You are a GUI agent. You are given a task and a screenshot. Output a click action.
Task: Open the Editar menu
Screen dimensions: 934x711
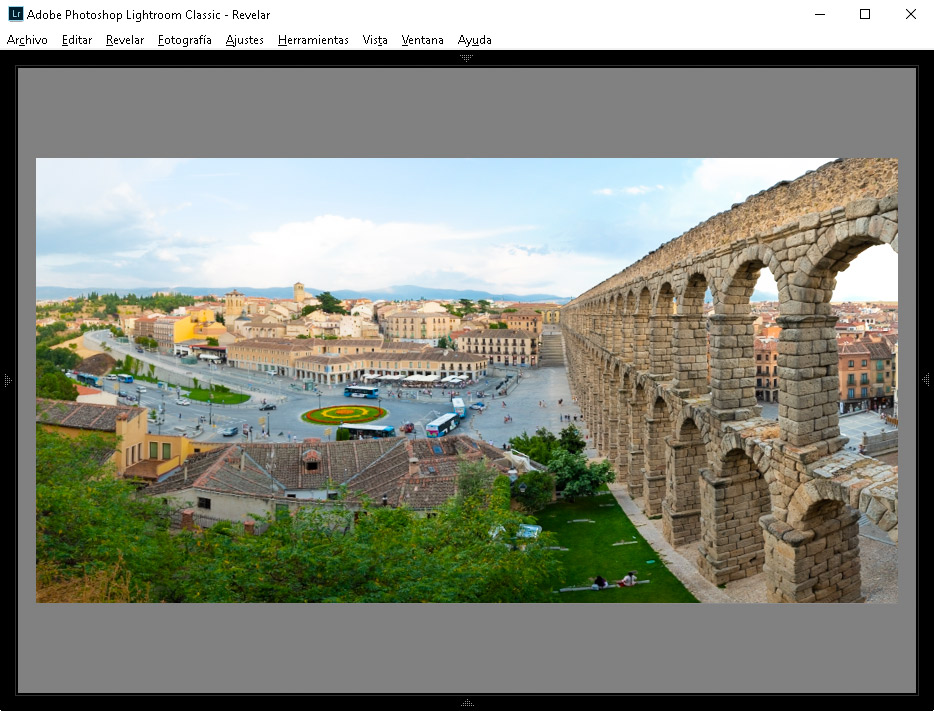pos(77,40)
